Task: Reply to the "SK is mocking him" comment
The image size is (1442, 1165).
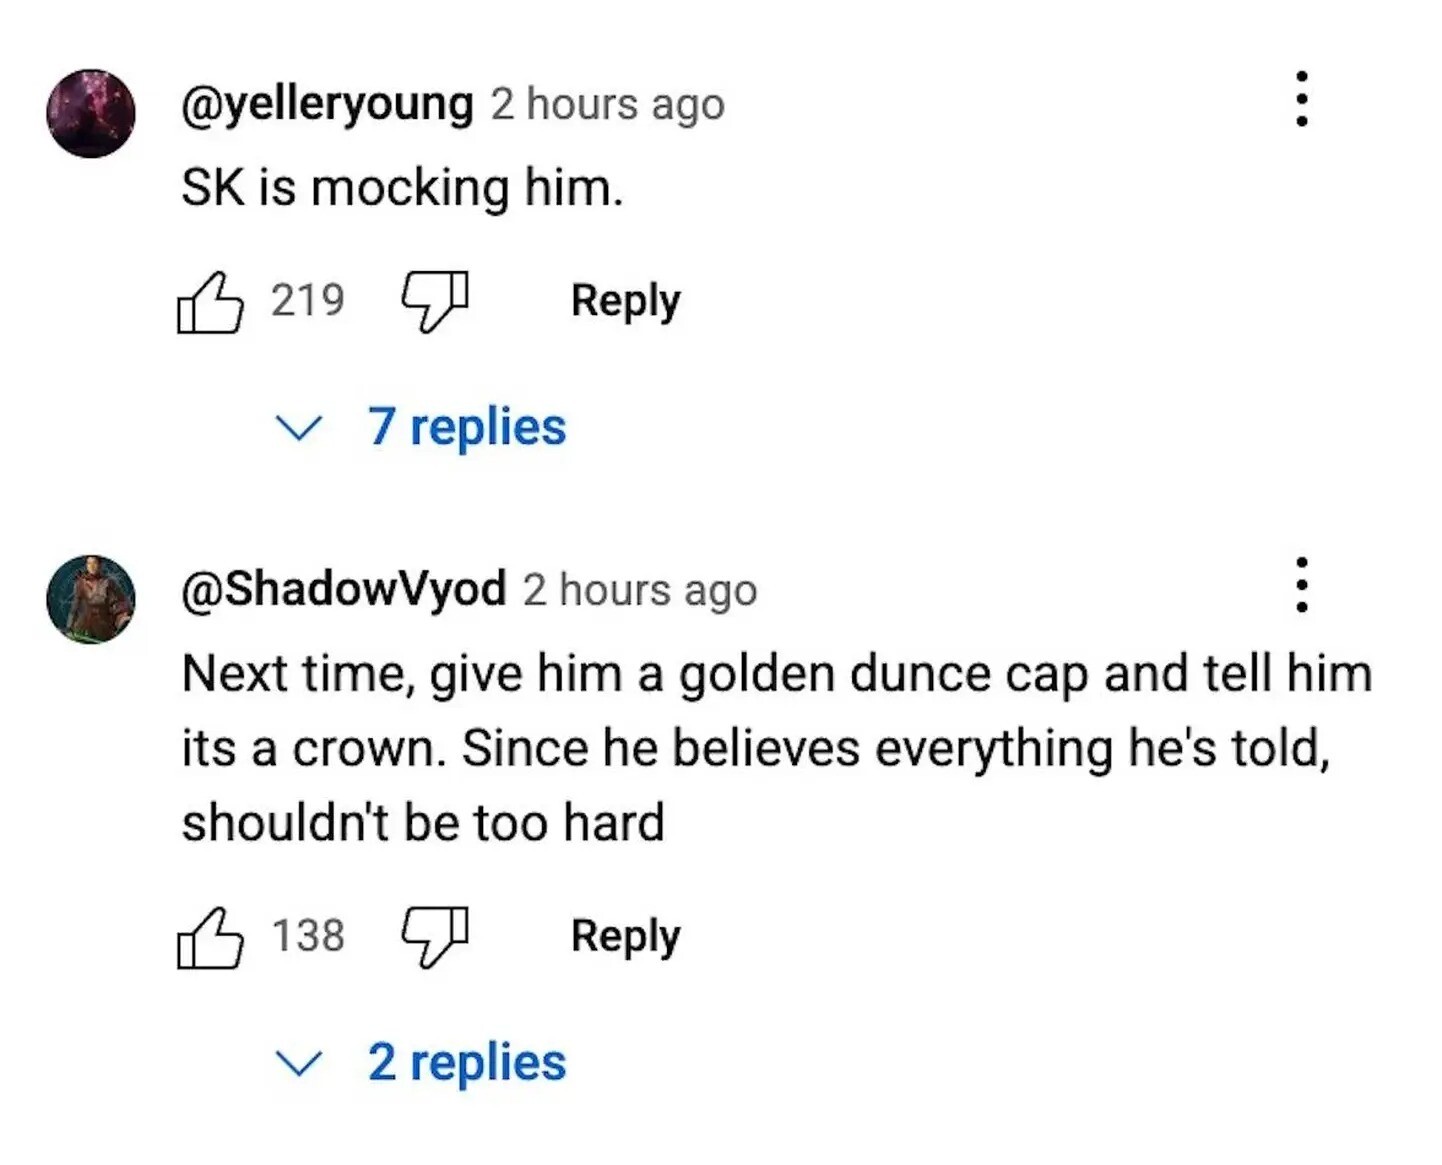Action: 626,301
